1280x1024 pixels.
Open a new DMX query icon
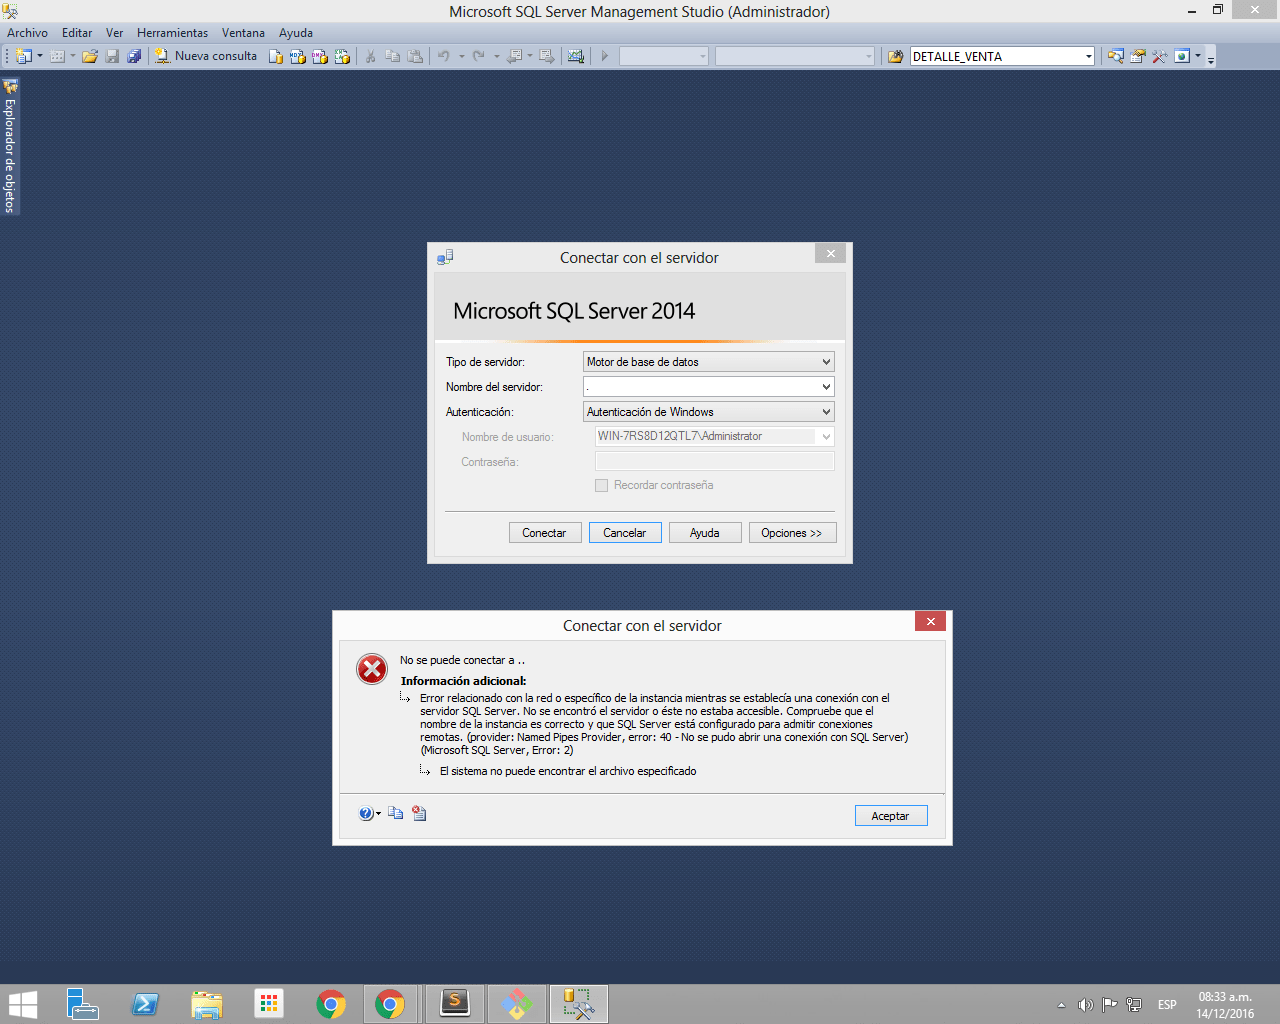point(320,56)
